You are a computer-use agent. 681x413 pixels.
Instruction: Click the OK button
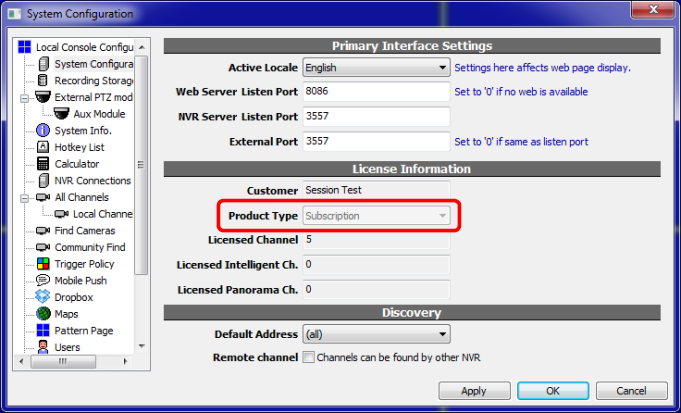(x=553, y=391)
